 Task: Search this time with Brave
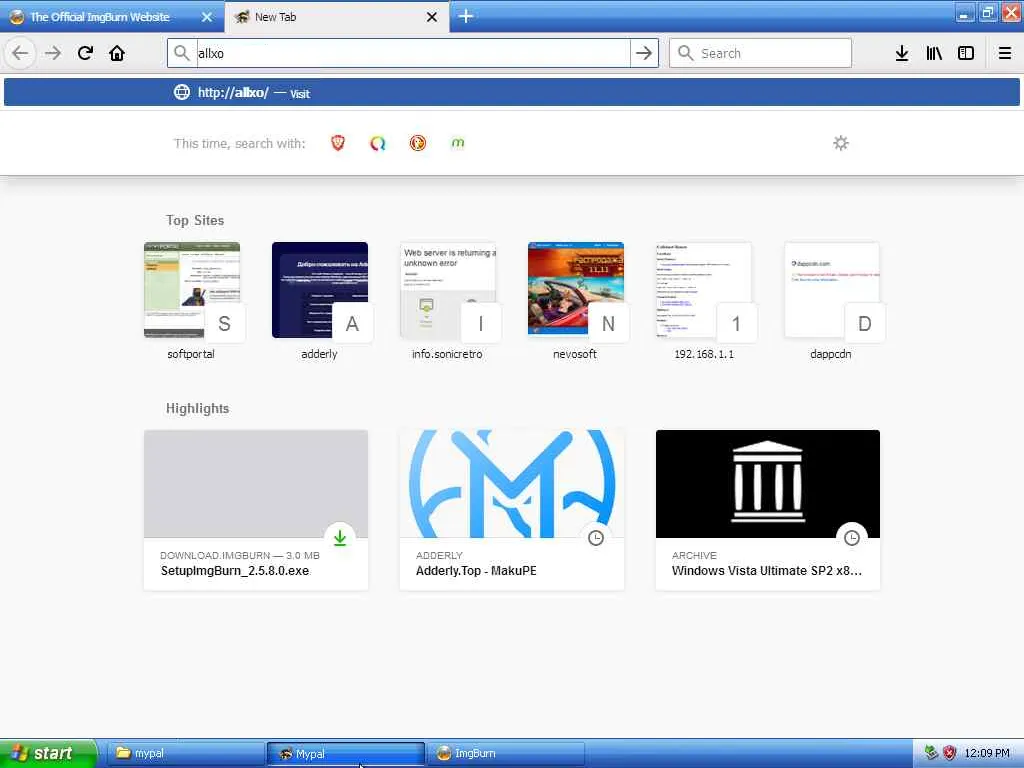[x=338, y=143]
